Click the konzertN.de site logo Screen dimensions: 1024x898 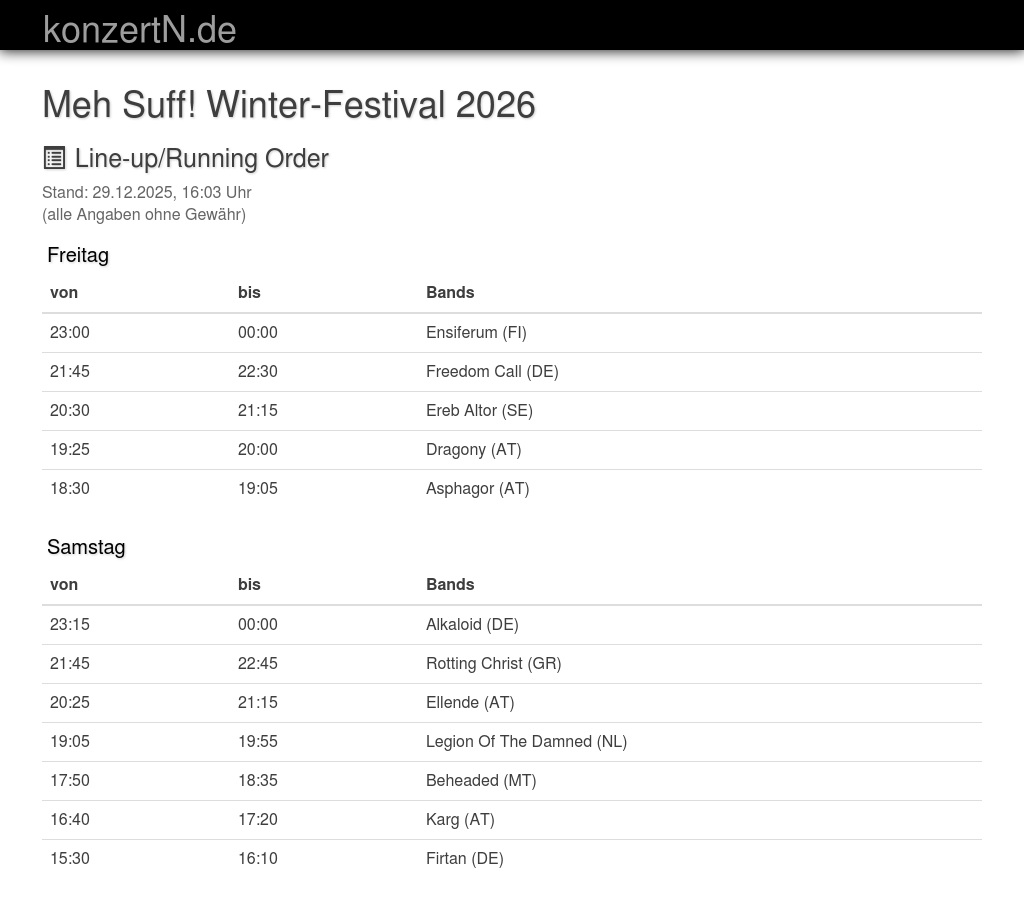139,30
